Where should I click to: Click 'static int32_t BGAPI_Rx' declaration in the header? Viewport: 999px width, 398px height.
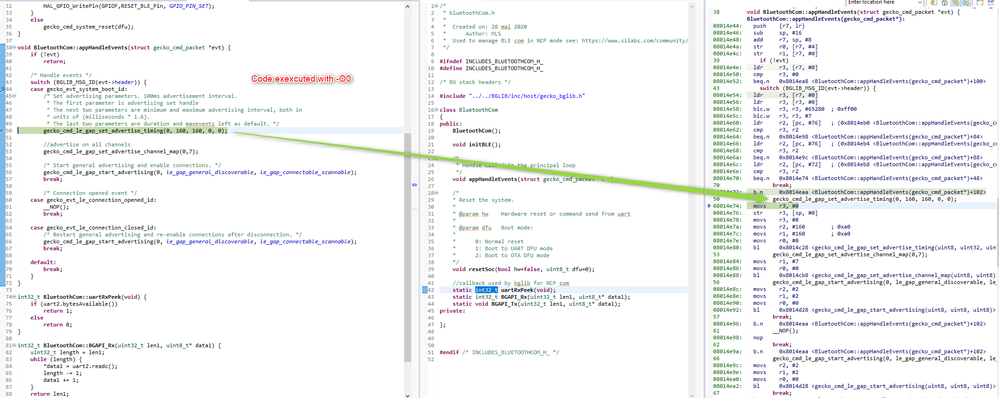click(541, 297)
